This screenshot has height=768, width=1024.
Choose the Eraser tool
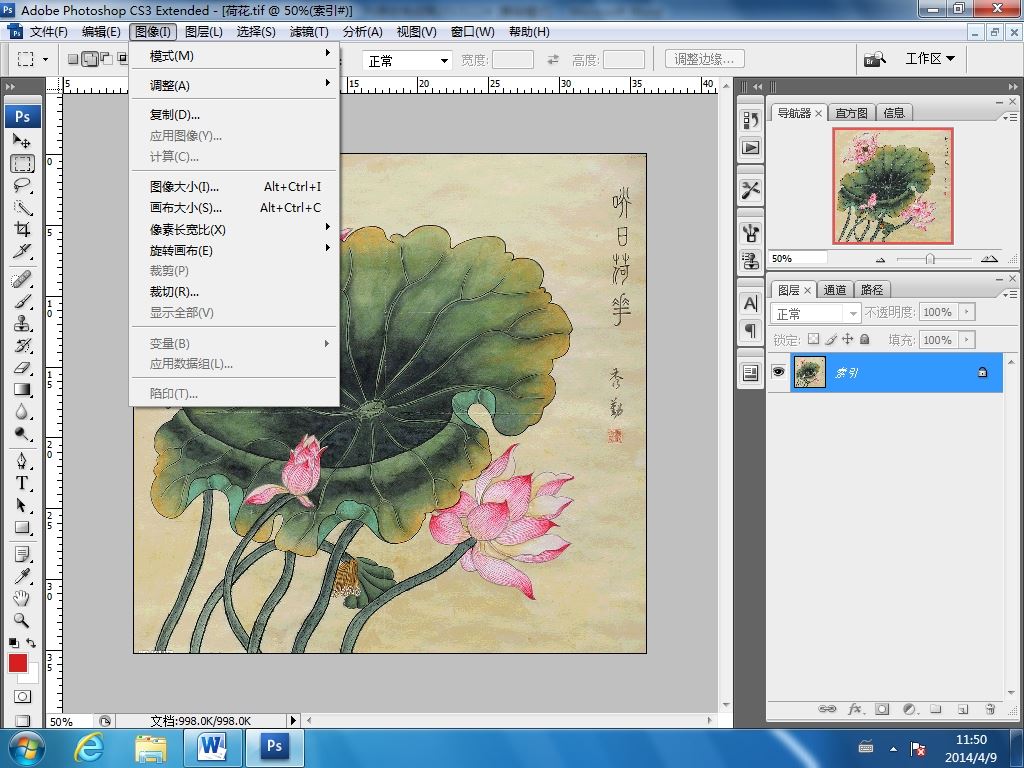click(22, 368)
